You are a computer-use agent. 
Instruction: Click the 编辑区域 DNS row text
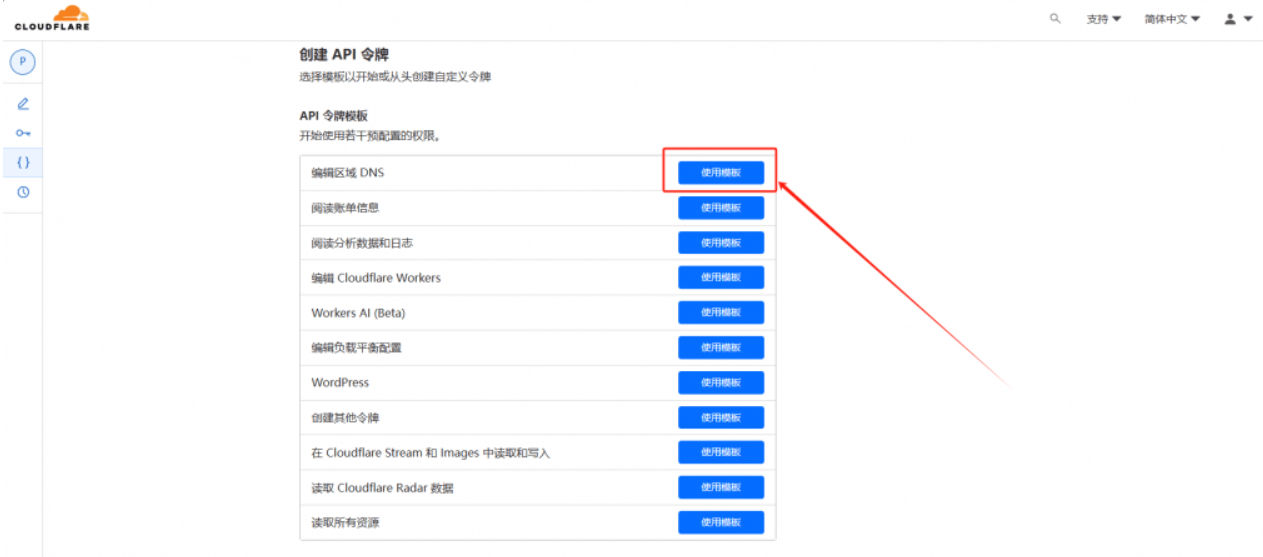pyautogui.click(x=347, y=173)
